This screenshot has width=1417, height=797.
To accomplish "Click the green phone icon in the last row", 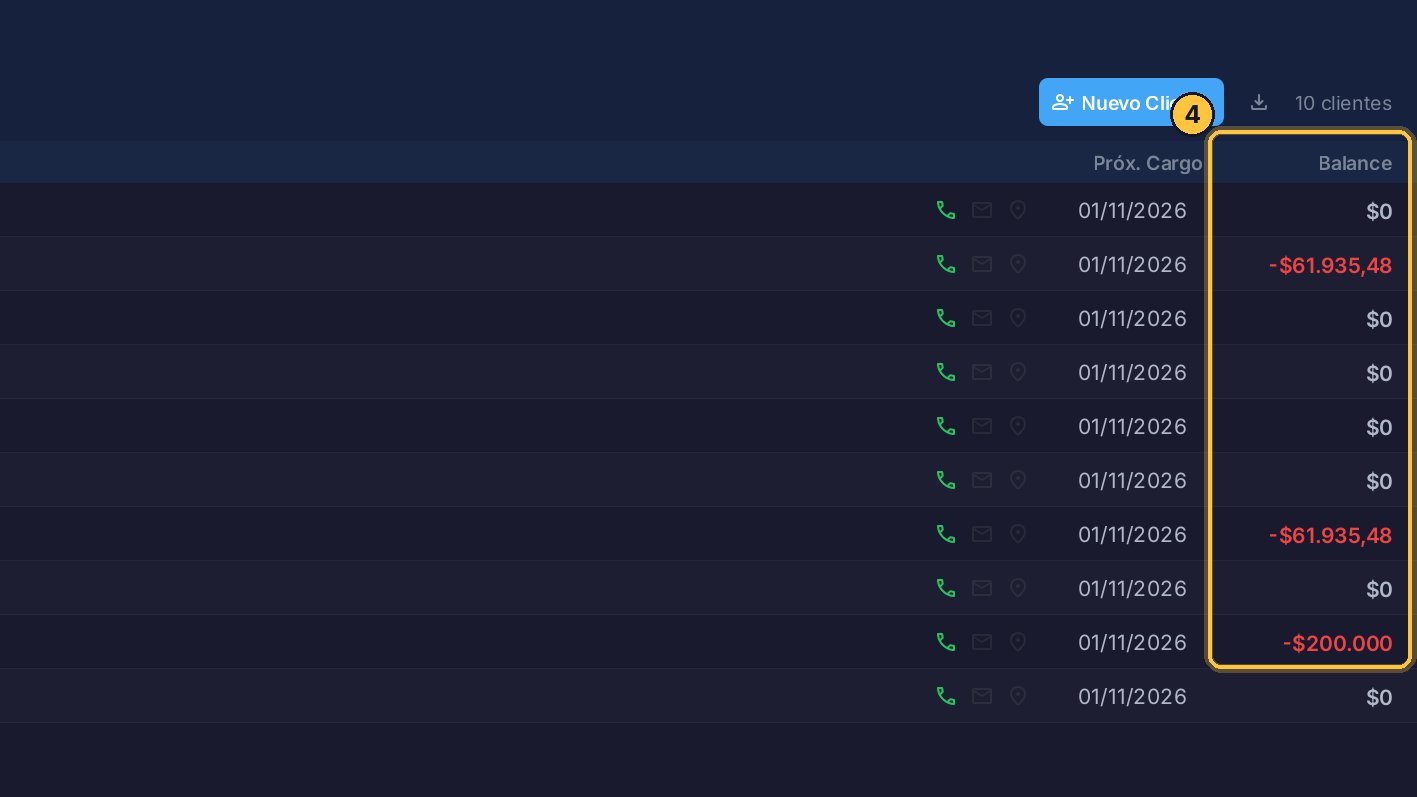I will click(x=946, y=696).
